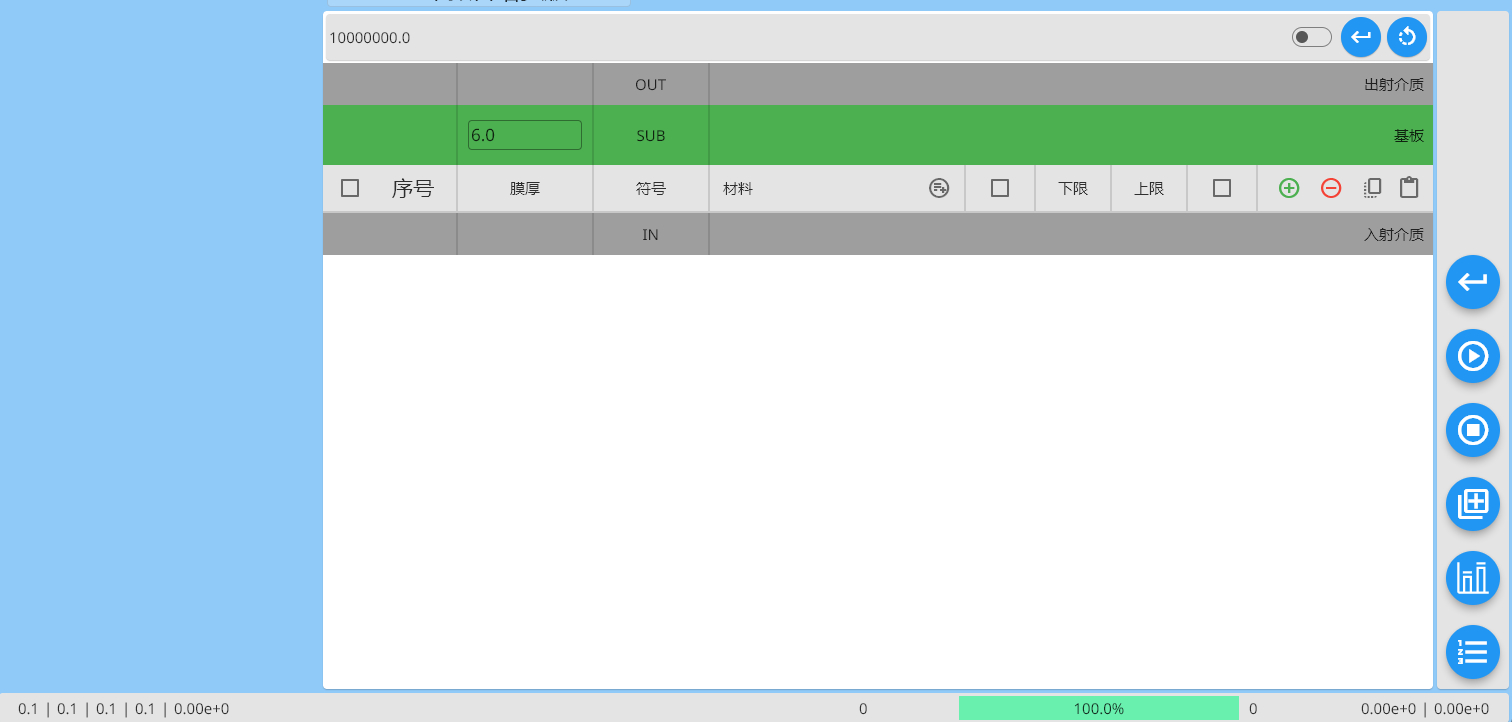Open the chart view via the bar-chart icon
This screenshot has width=1512, height=722.
1472,578
